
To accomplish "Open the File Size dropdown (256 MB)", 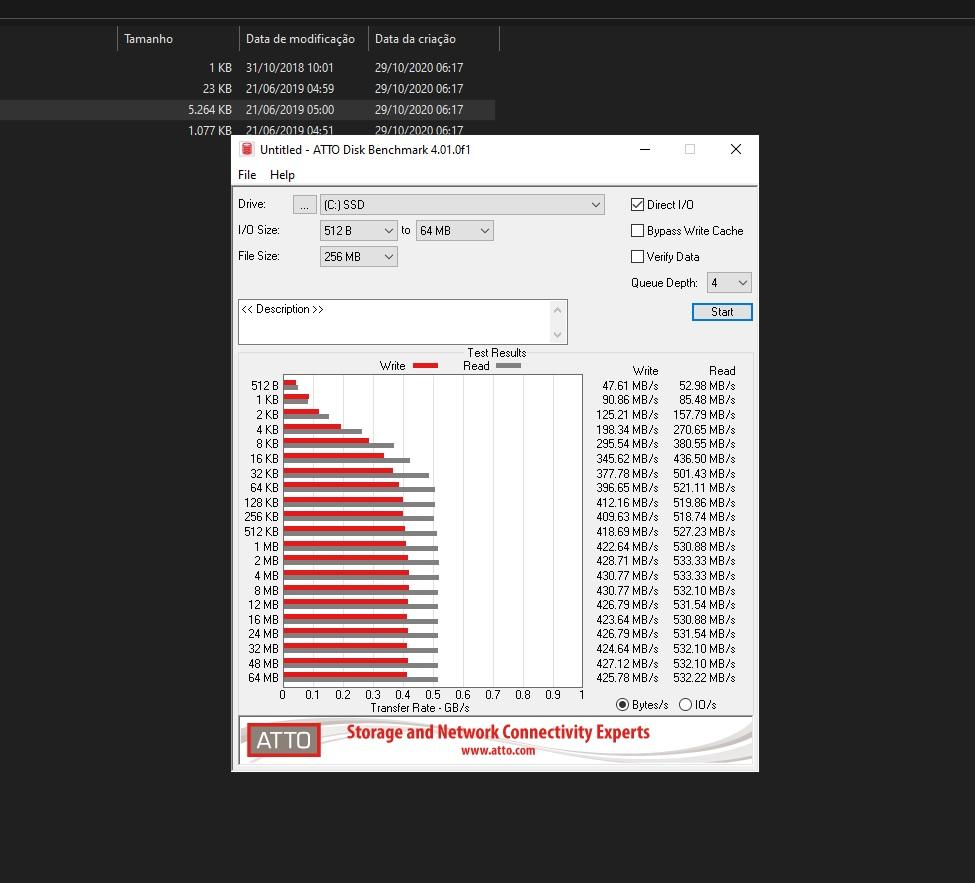I will pyautogui.click(x=358, y=257).
